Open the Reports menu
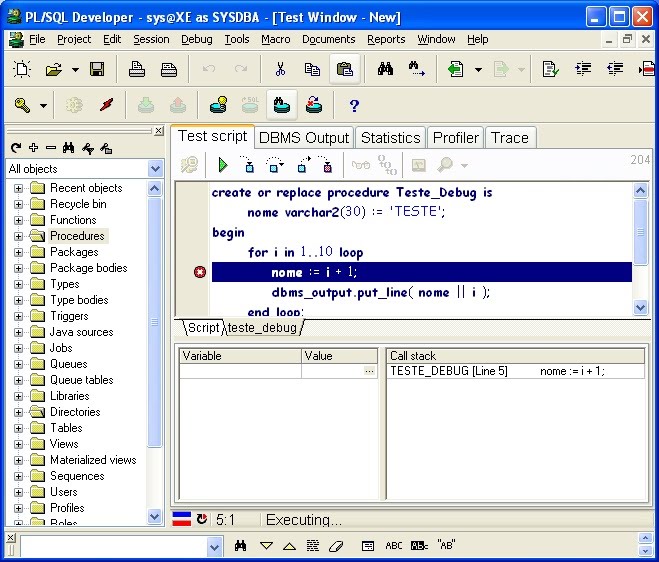The height and width of the screenshot is (562, 659). coord(386,40)
